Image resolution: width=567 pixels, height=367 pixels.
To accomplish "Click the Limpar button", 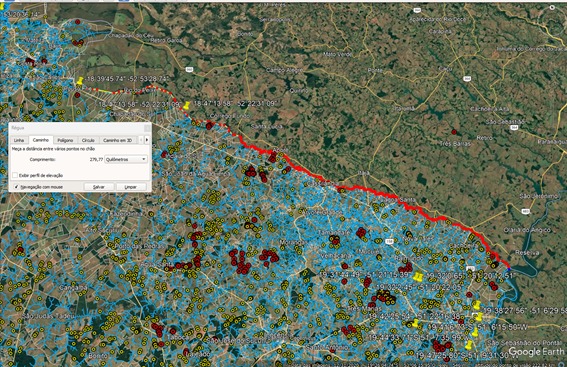I will coord(131,187).
